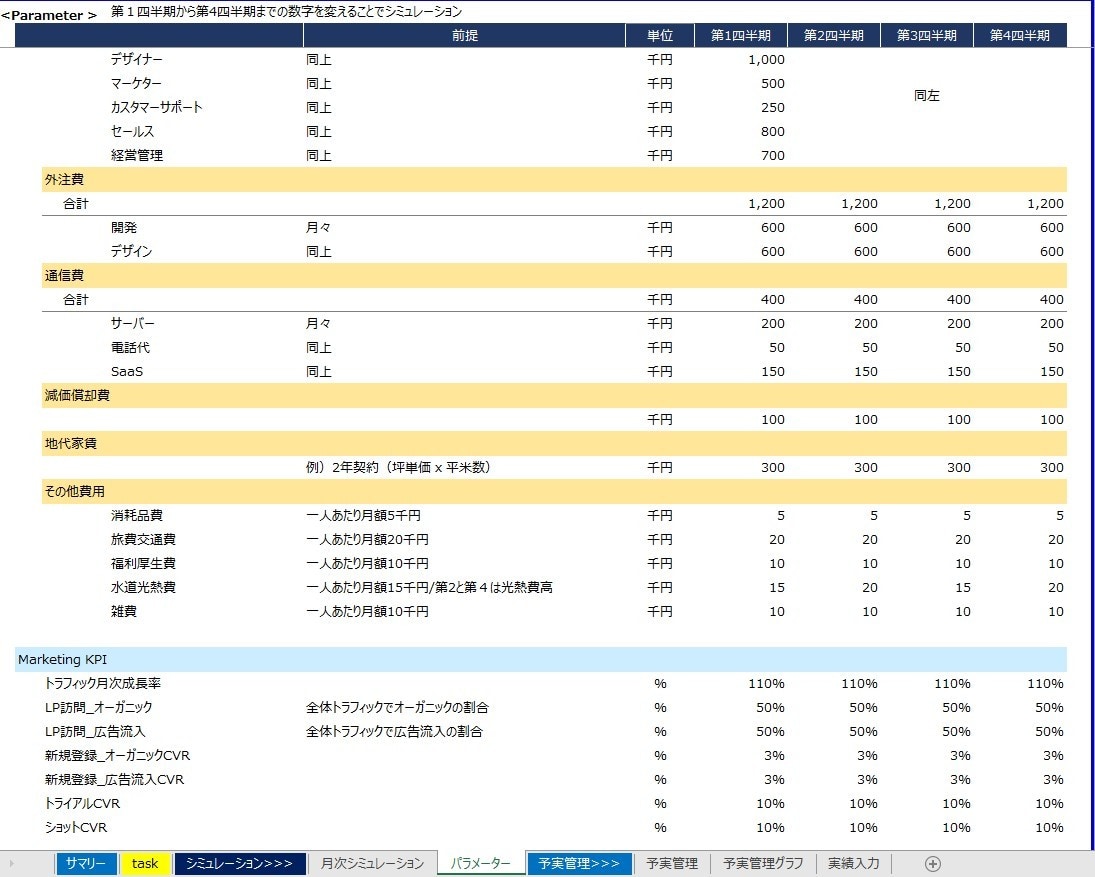Click the 第2四半期 header cell
Viewport: 1095px width, 877px height.
tap(834, 36)
